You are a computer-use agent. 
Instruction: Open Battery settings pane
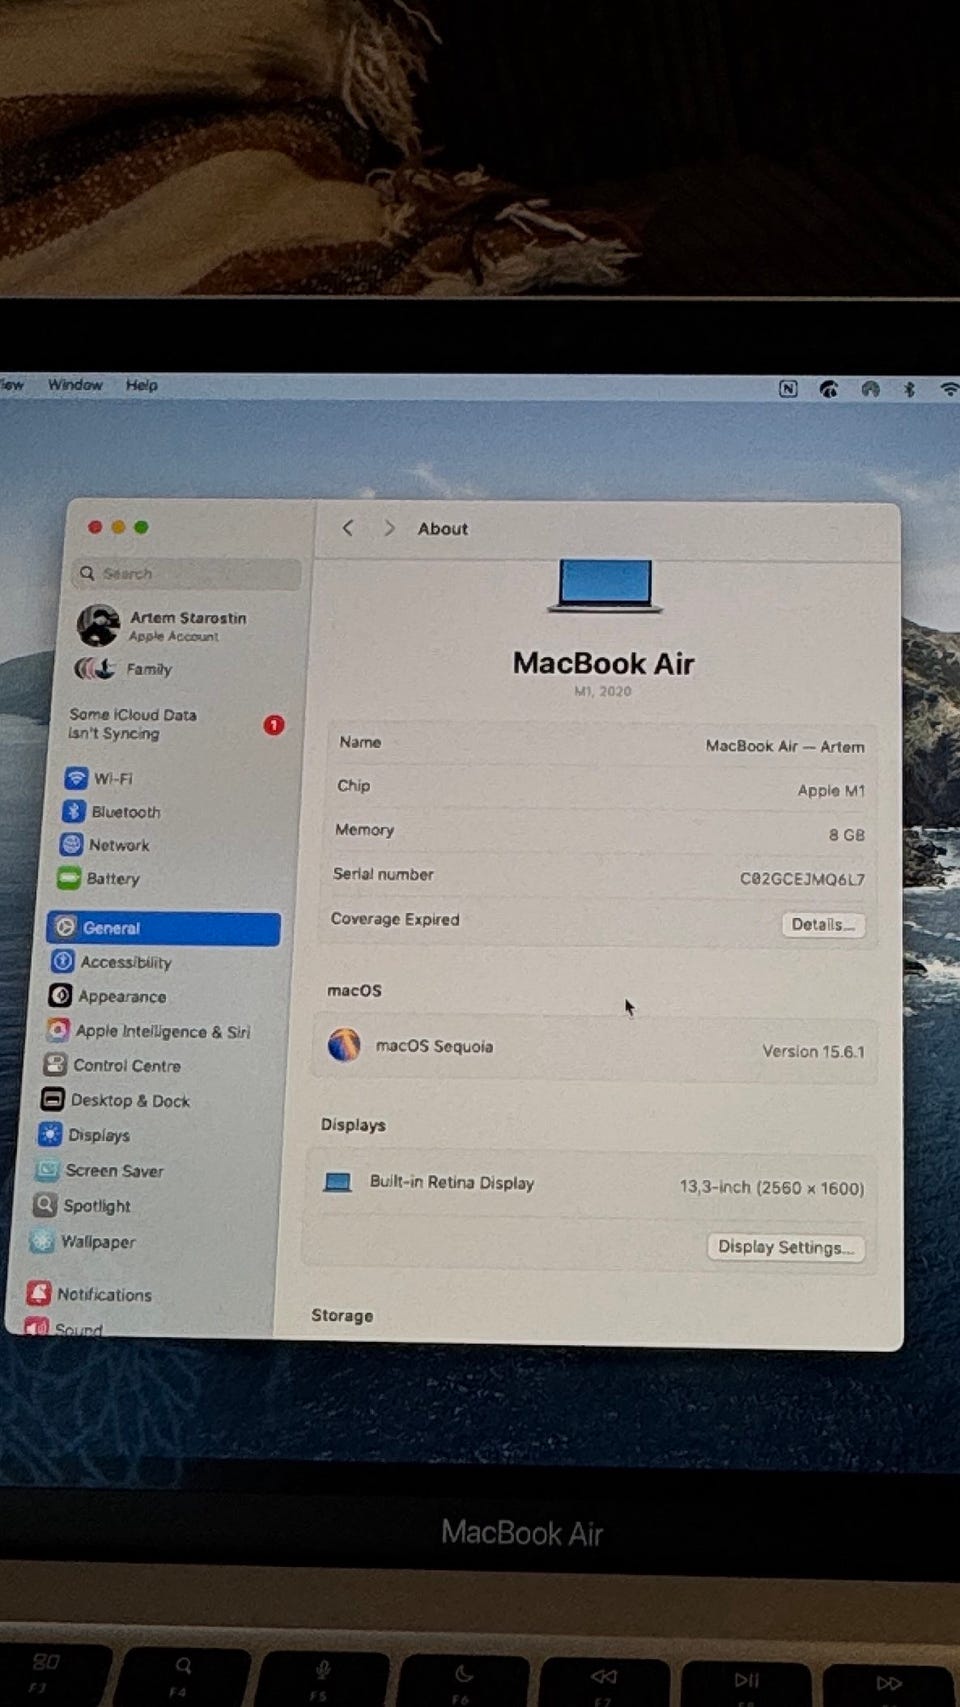98,878
